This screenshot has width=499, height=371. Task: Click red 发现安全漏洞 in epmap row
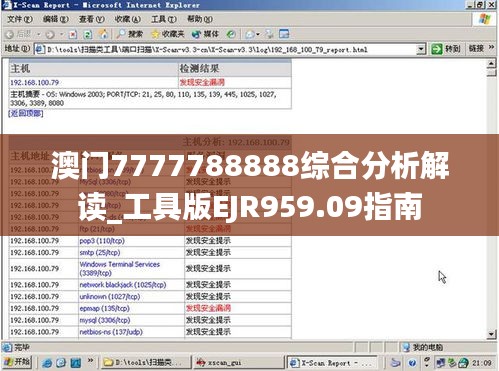[x=208, y=308]
